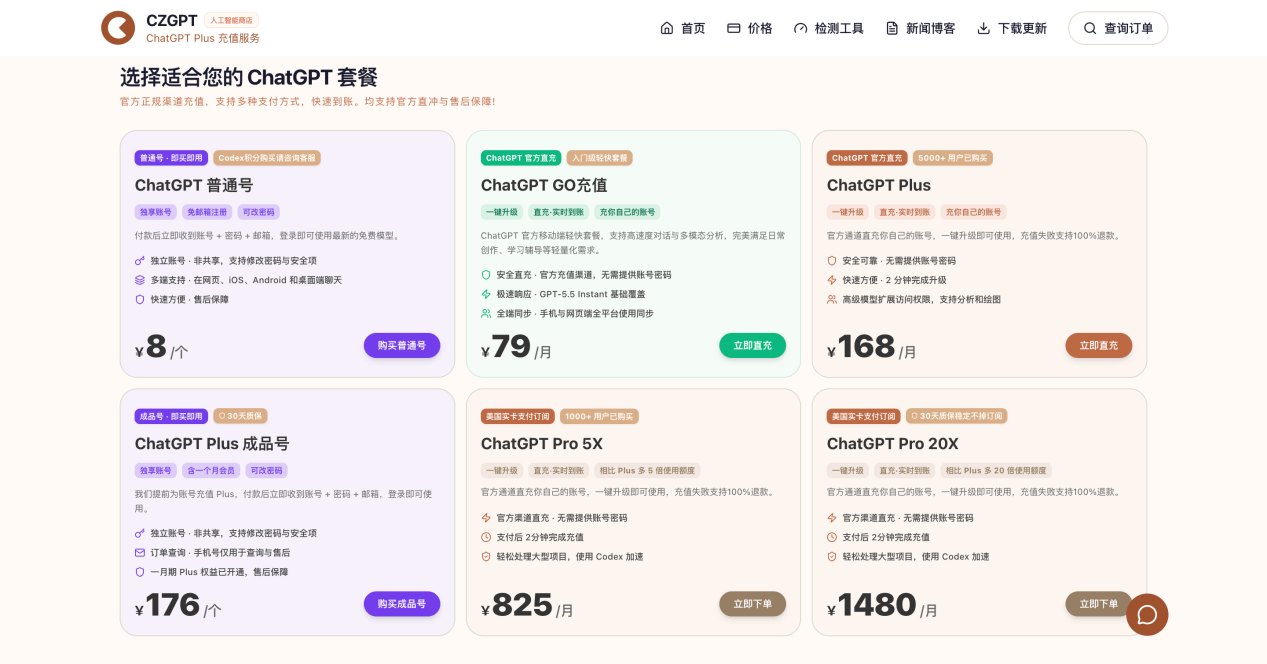Click lightning icon beside 官方渠道直充 in Pro 20X

pyautogui.click(x=832, y=518)
